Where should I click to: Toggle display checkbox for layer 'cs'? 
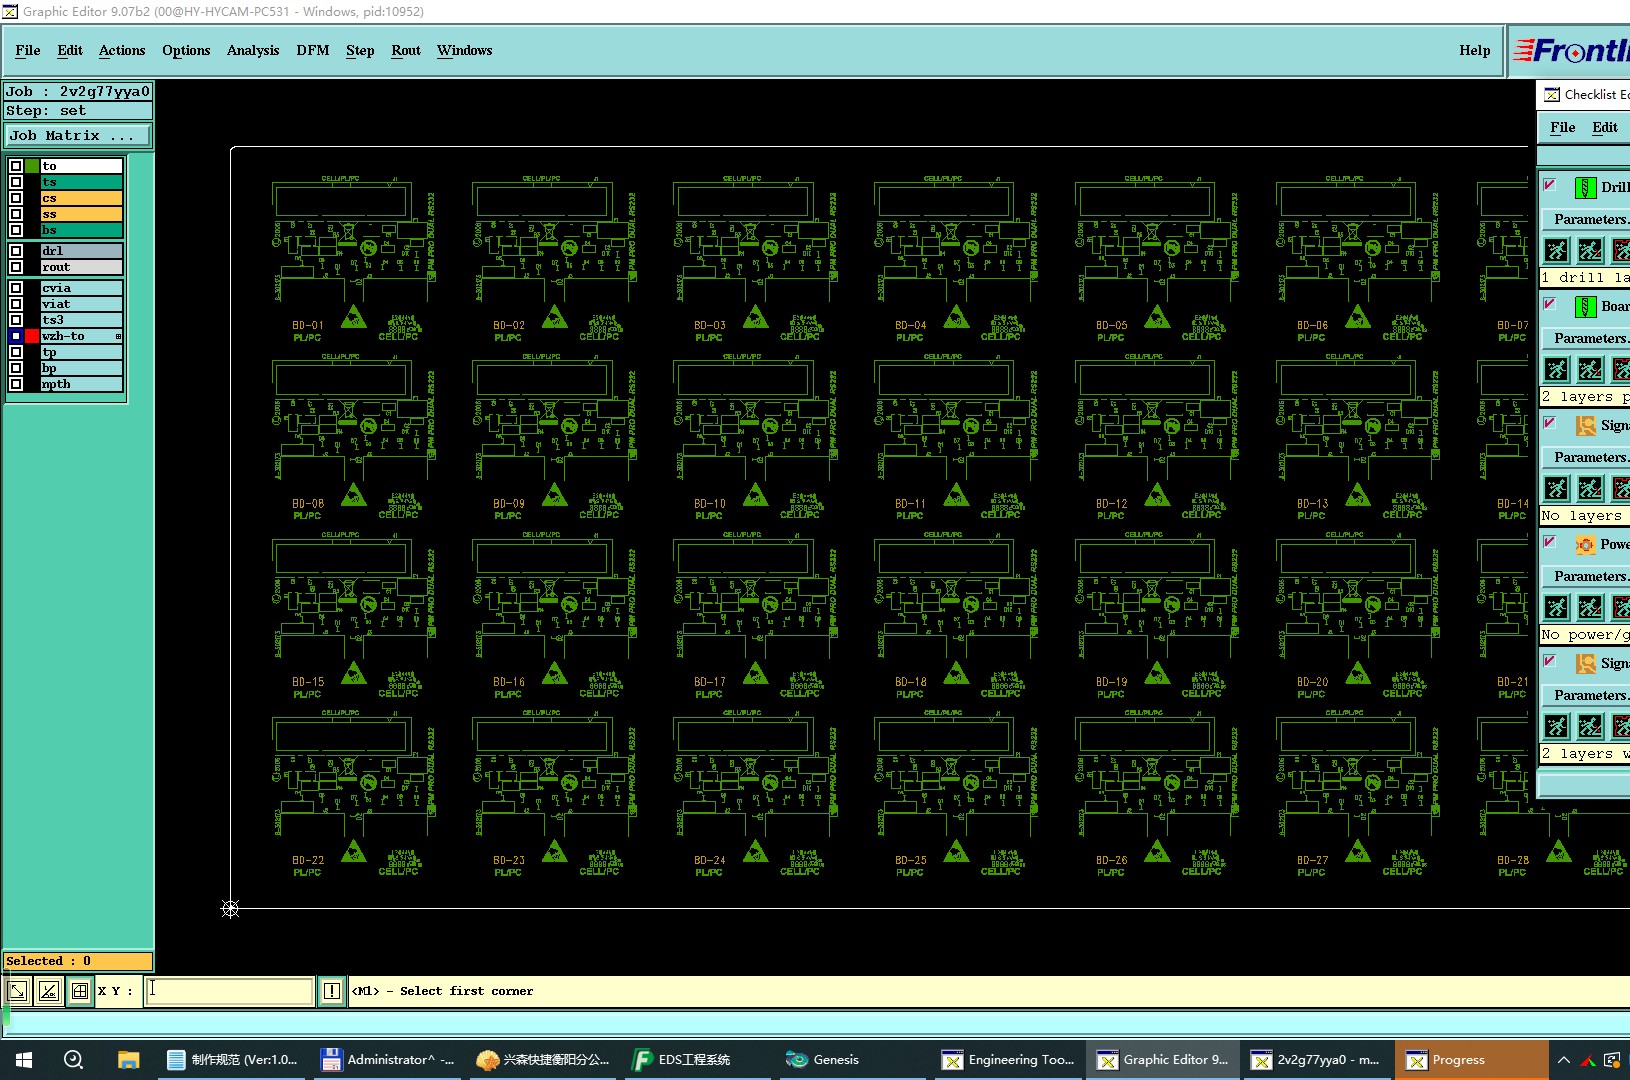click(x=16, y=198)
